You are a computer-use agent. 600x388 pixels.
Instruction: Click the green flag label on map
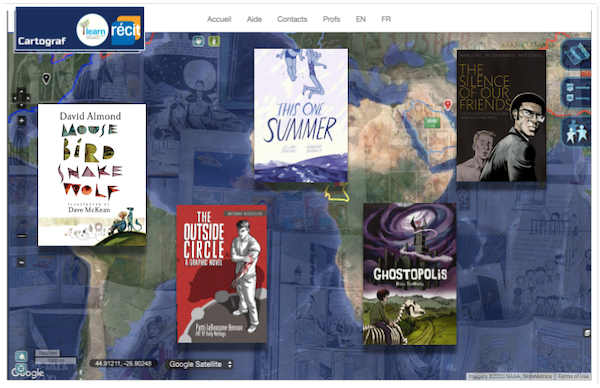[x=432, y=123]
